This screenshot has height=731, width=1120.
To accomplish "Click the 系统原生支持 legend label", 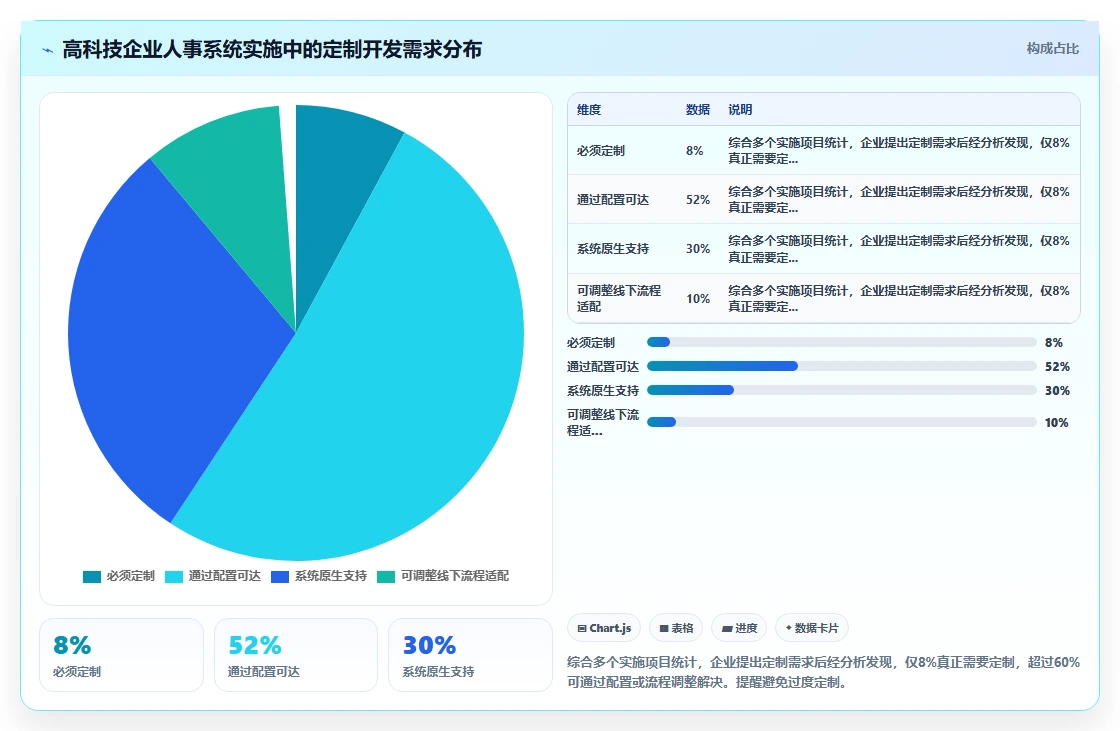I will click(331, 576).
